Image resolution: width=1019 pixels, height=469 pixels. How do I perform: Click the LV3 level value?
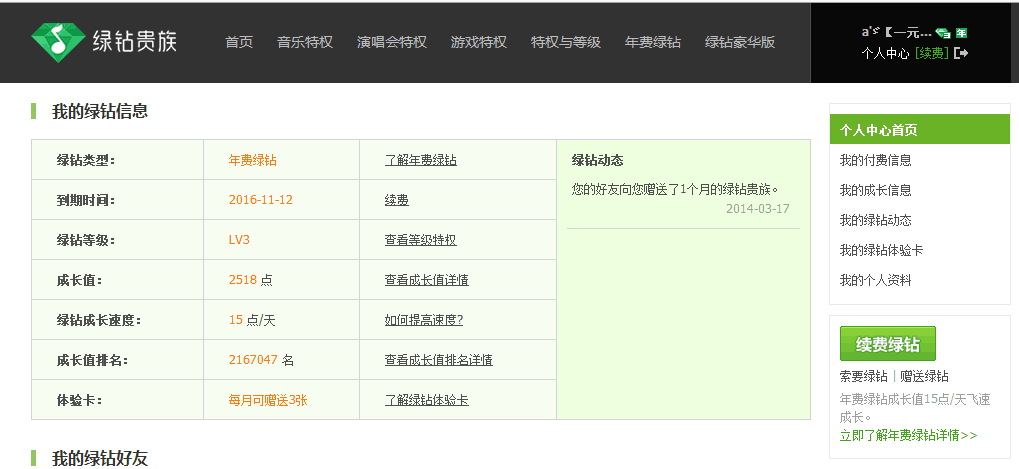pos(239,240)
